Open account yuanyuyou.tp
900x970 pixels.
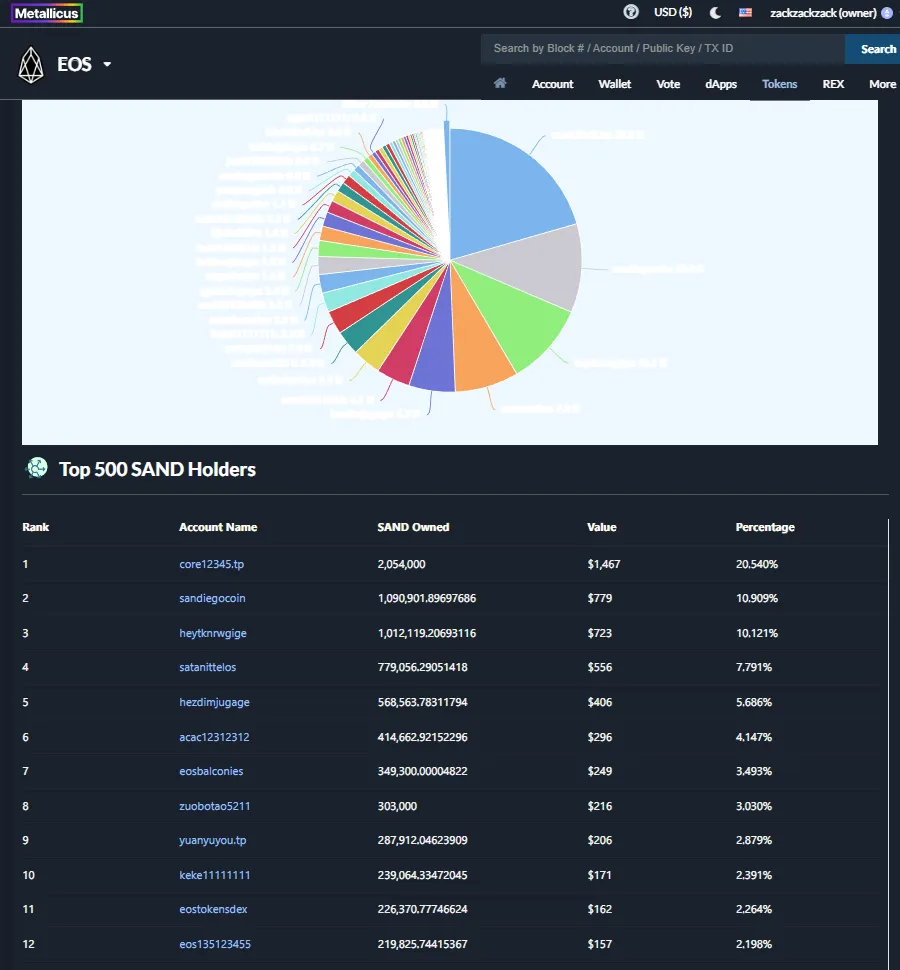(213, 840)
